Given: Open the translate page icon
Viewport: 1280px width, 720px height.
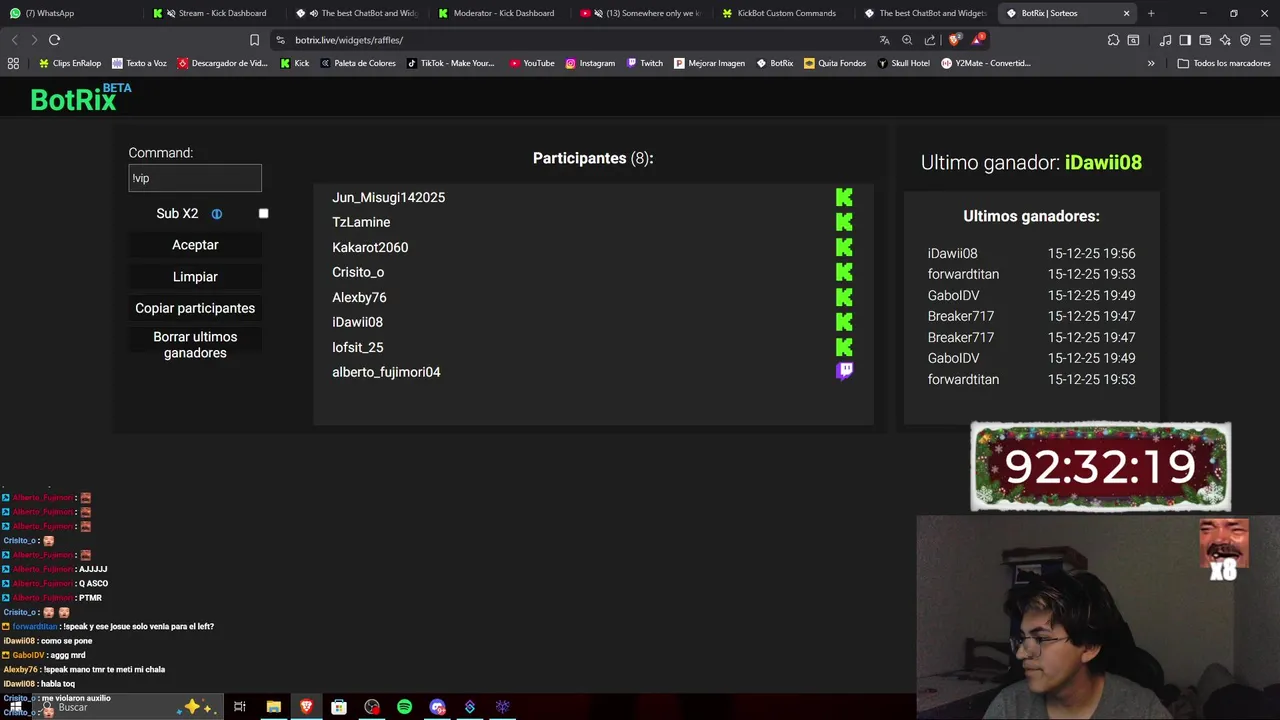Looking at the screenshot, I should [884, 40].
